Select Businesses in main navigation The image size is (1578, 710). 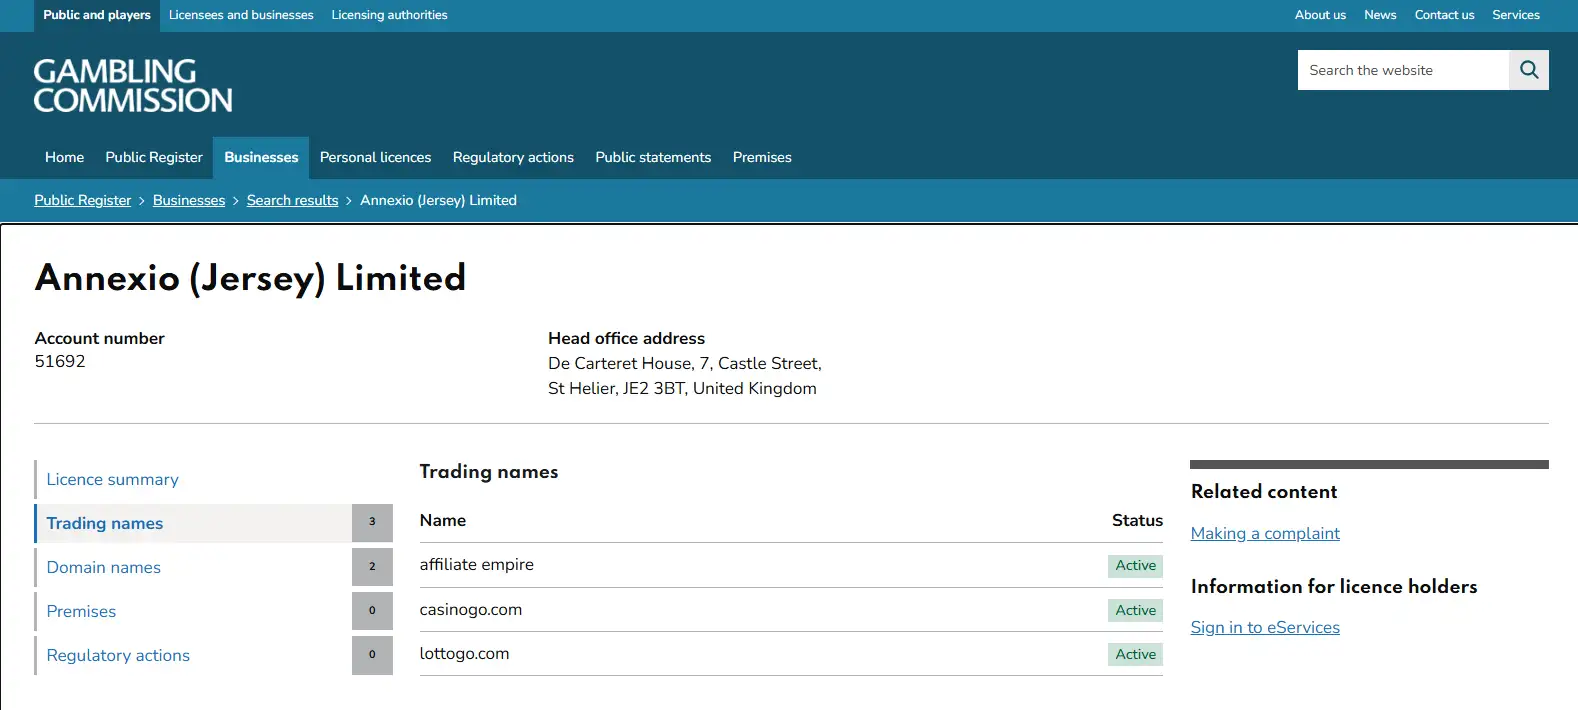261,157
